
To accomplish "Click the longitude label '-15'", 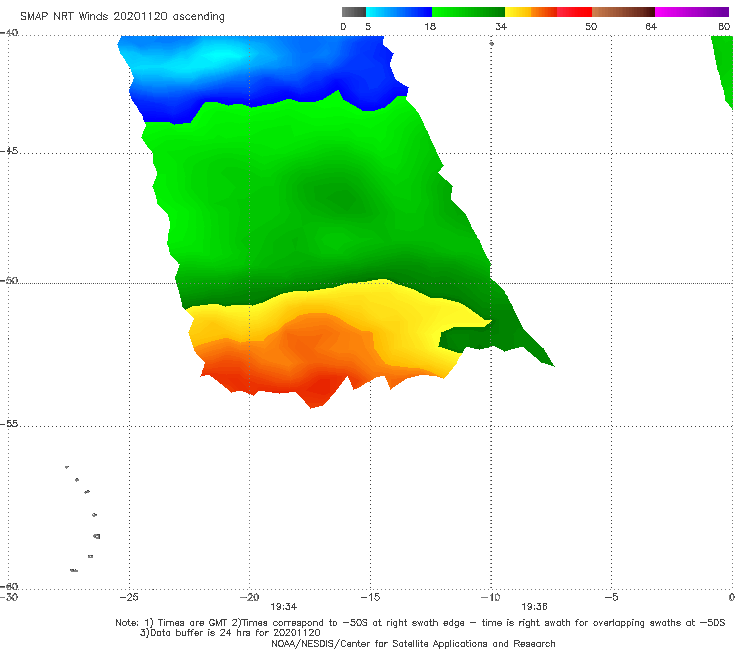I will click(x=370, y=597).
